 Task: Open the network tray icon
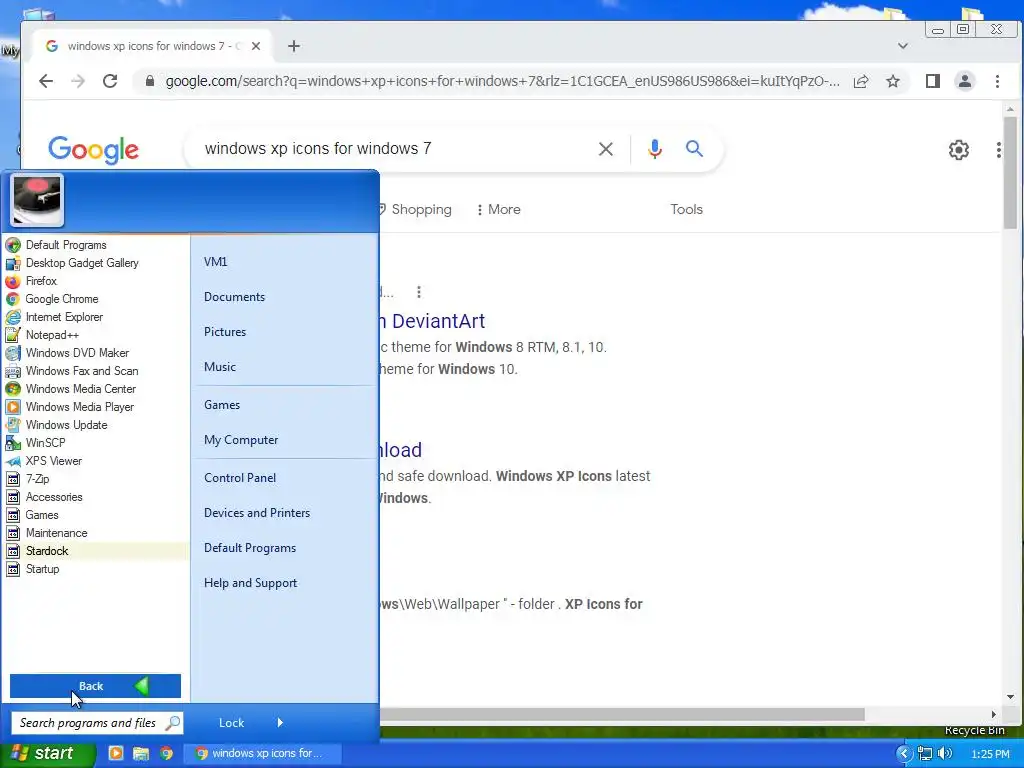tap(925, 754)
